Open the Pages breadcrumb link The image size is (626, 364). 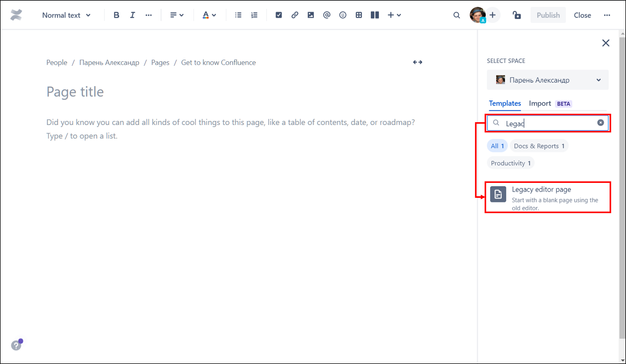pyautogui.click(x=160, y=62)
